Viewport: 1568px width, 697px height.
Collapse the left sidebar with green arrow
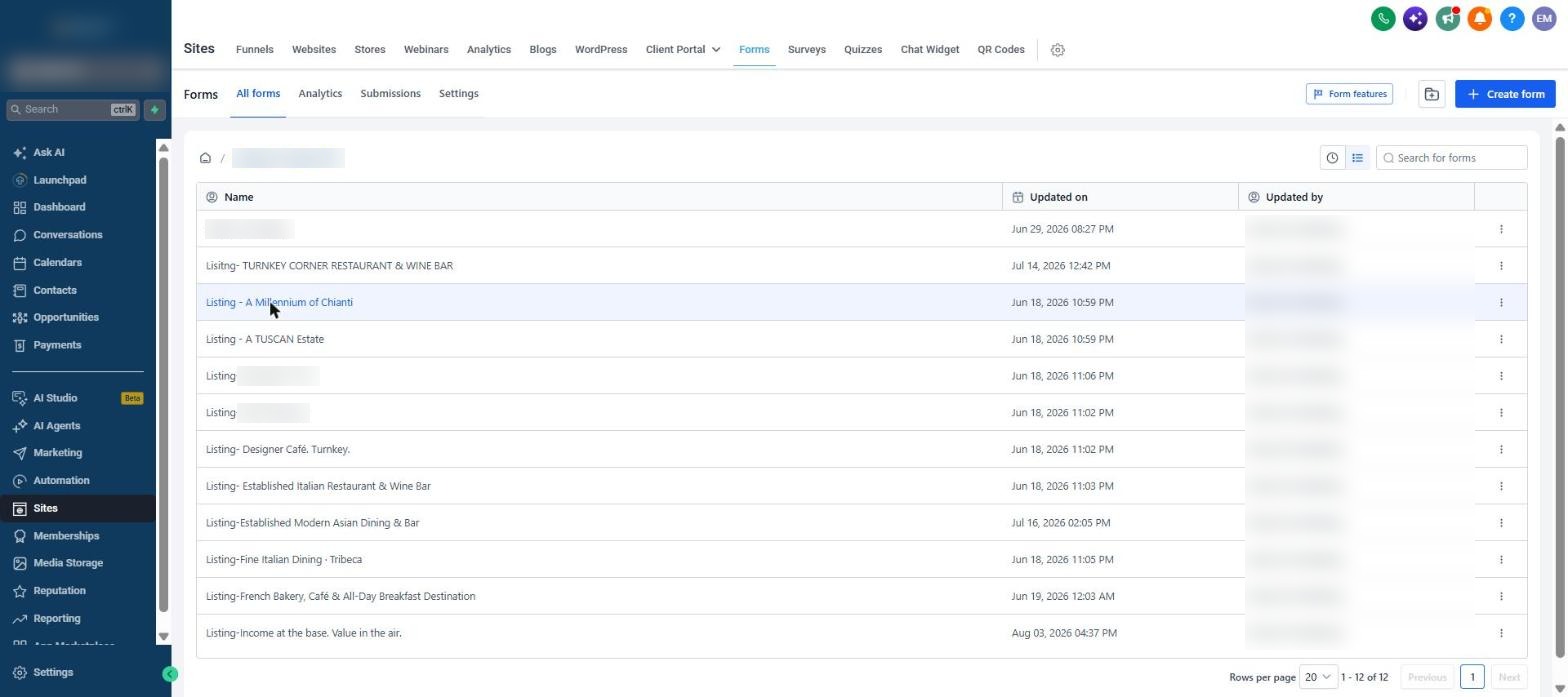point(170,674)
